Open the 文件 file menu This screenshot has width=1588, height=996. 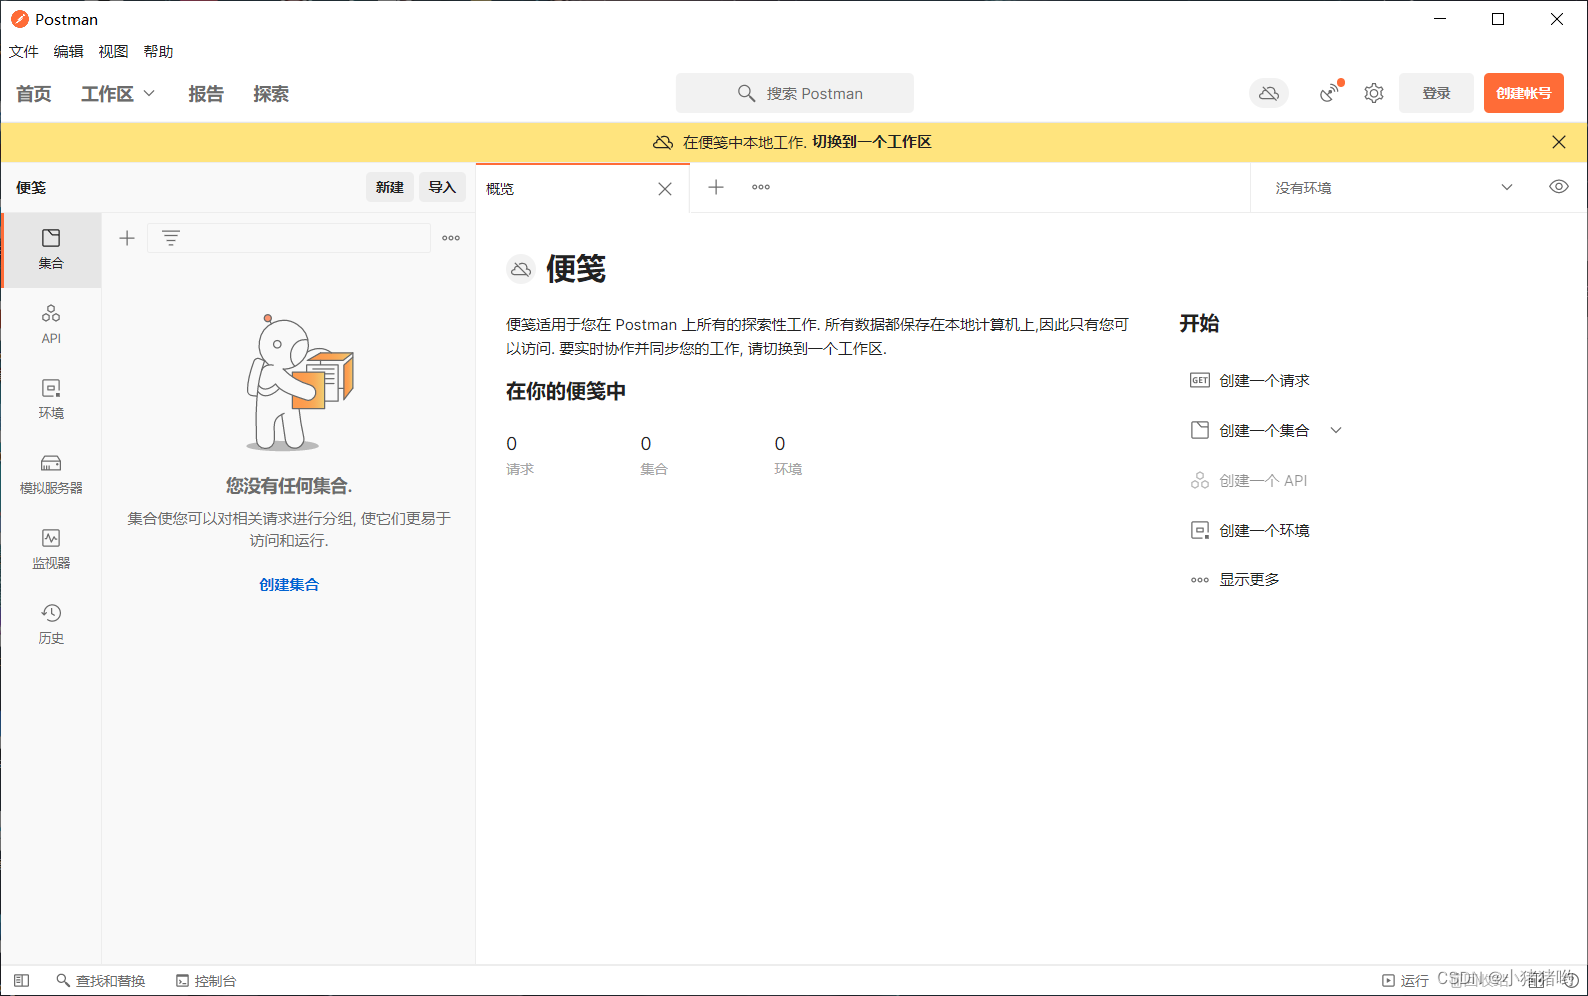click(24, 52)
